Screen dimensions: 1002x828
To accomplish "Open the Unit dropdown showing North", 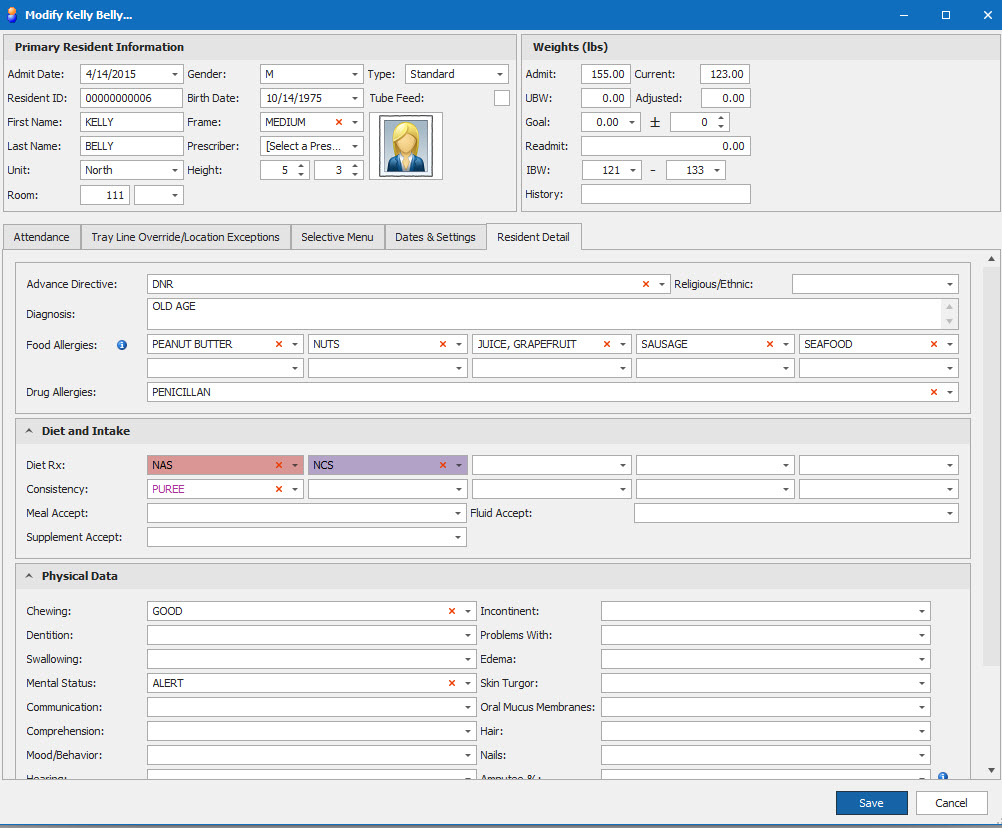I will 174,170.
